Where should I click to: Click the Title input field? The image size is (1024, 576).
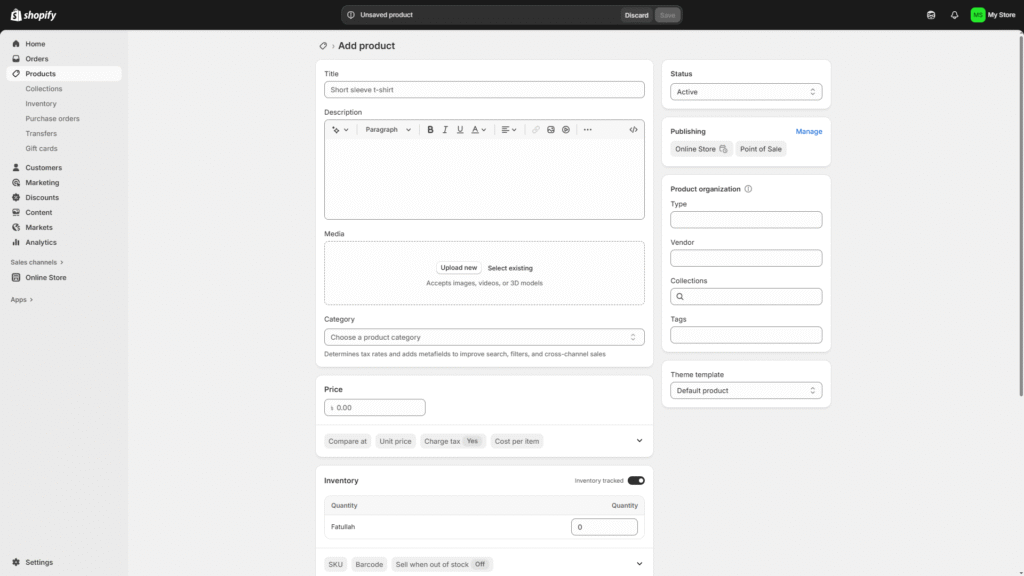point(484,90)
